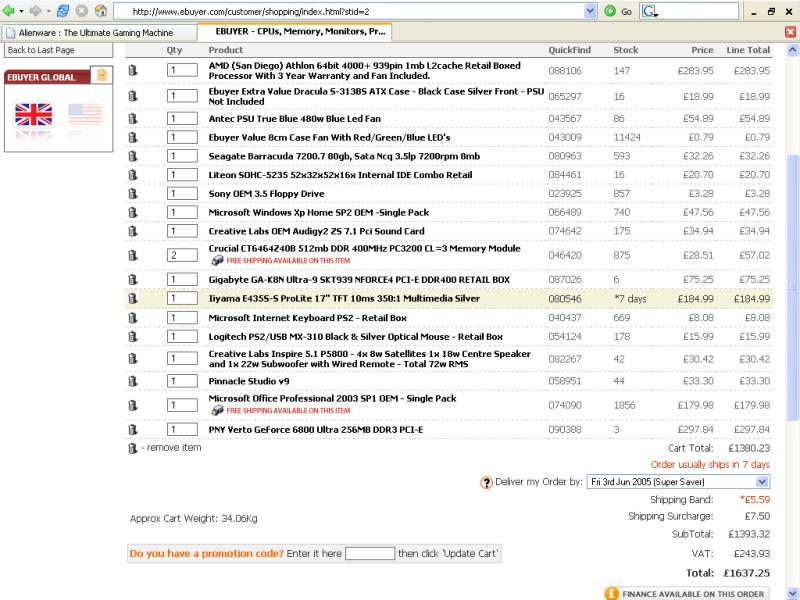The image size is (800, 600).
Task: Go to the browser home page icon
Action: pyautogui.click(x=100, y=11)
